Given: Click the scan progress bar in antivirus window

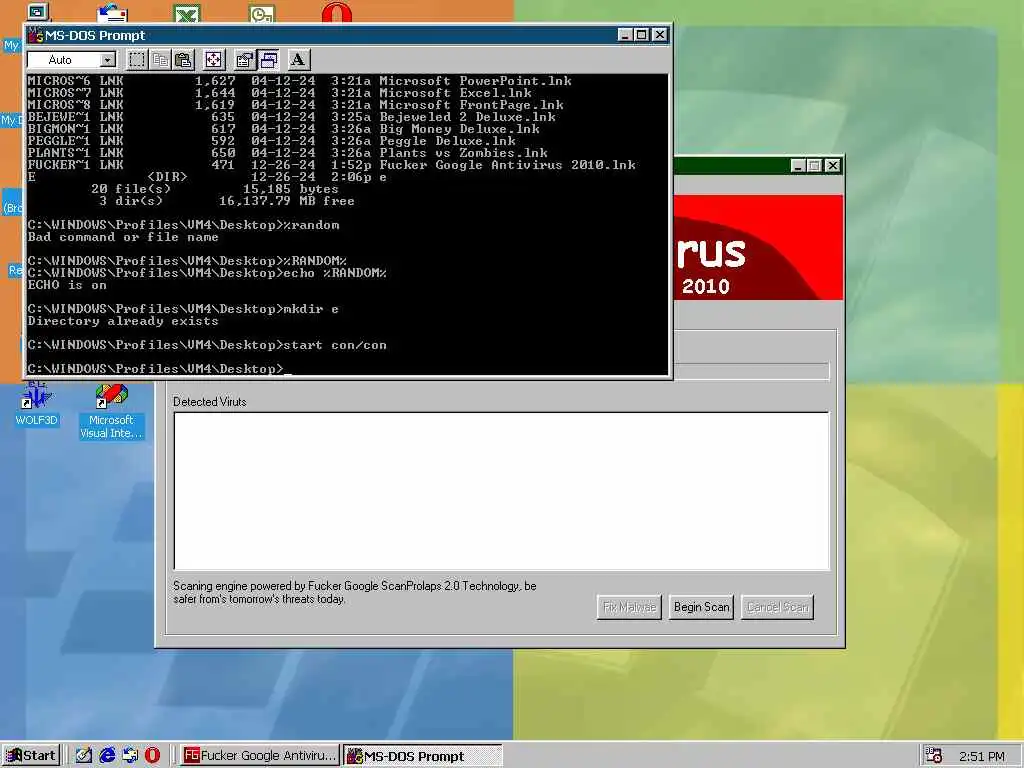Looking at the screenshot, I should pos(751,371).
